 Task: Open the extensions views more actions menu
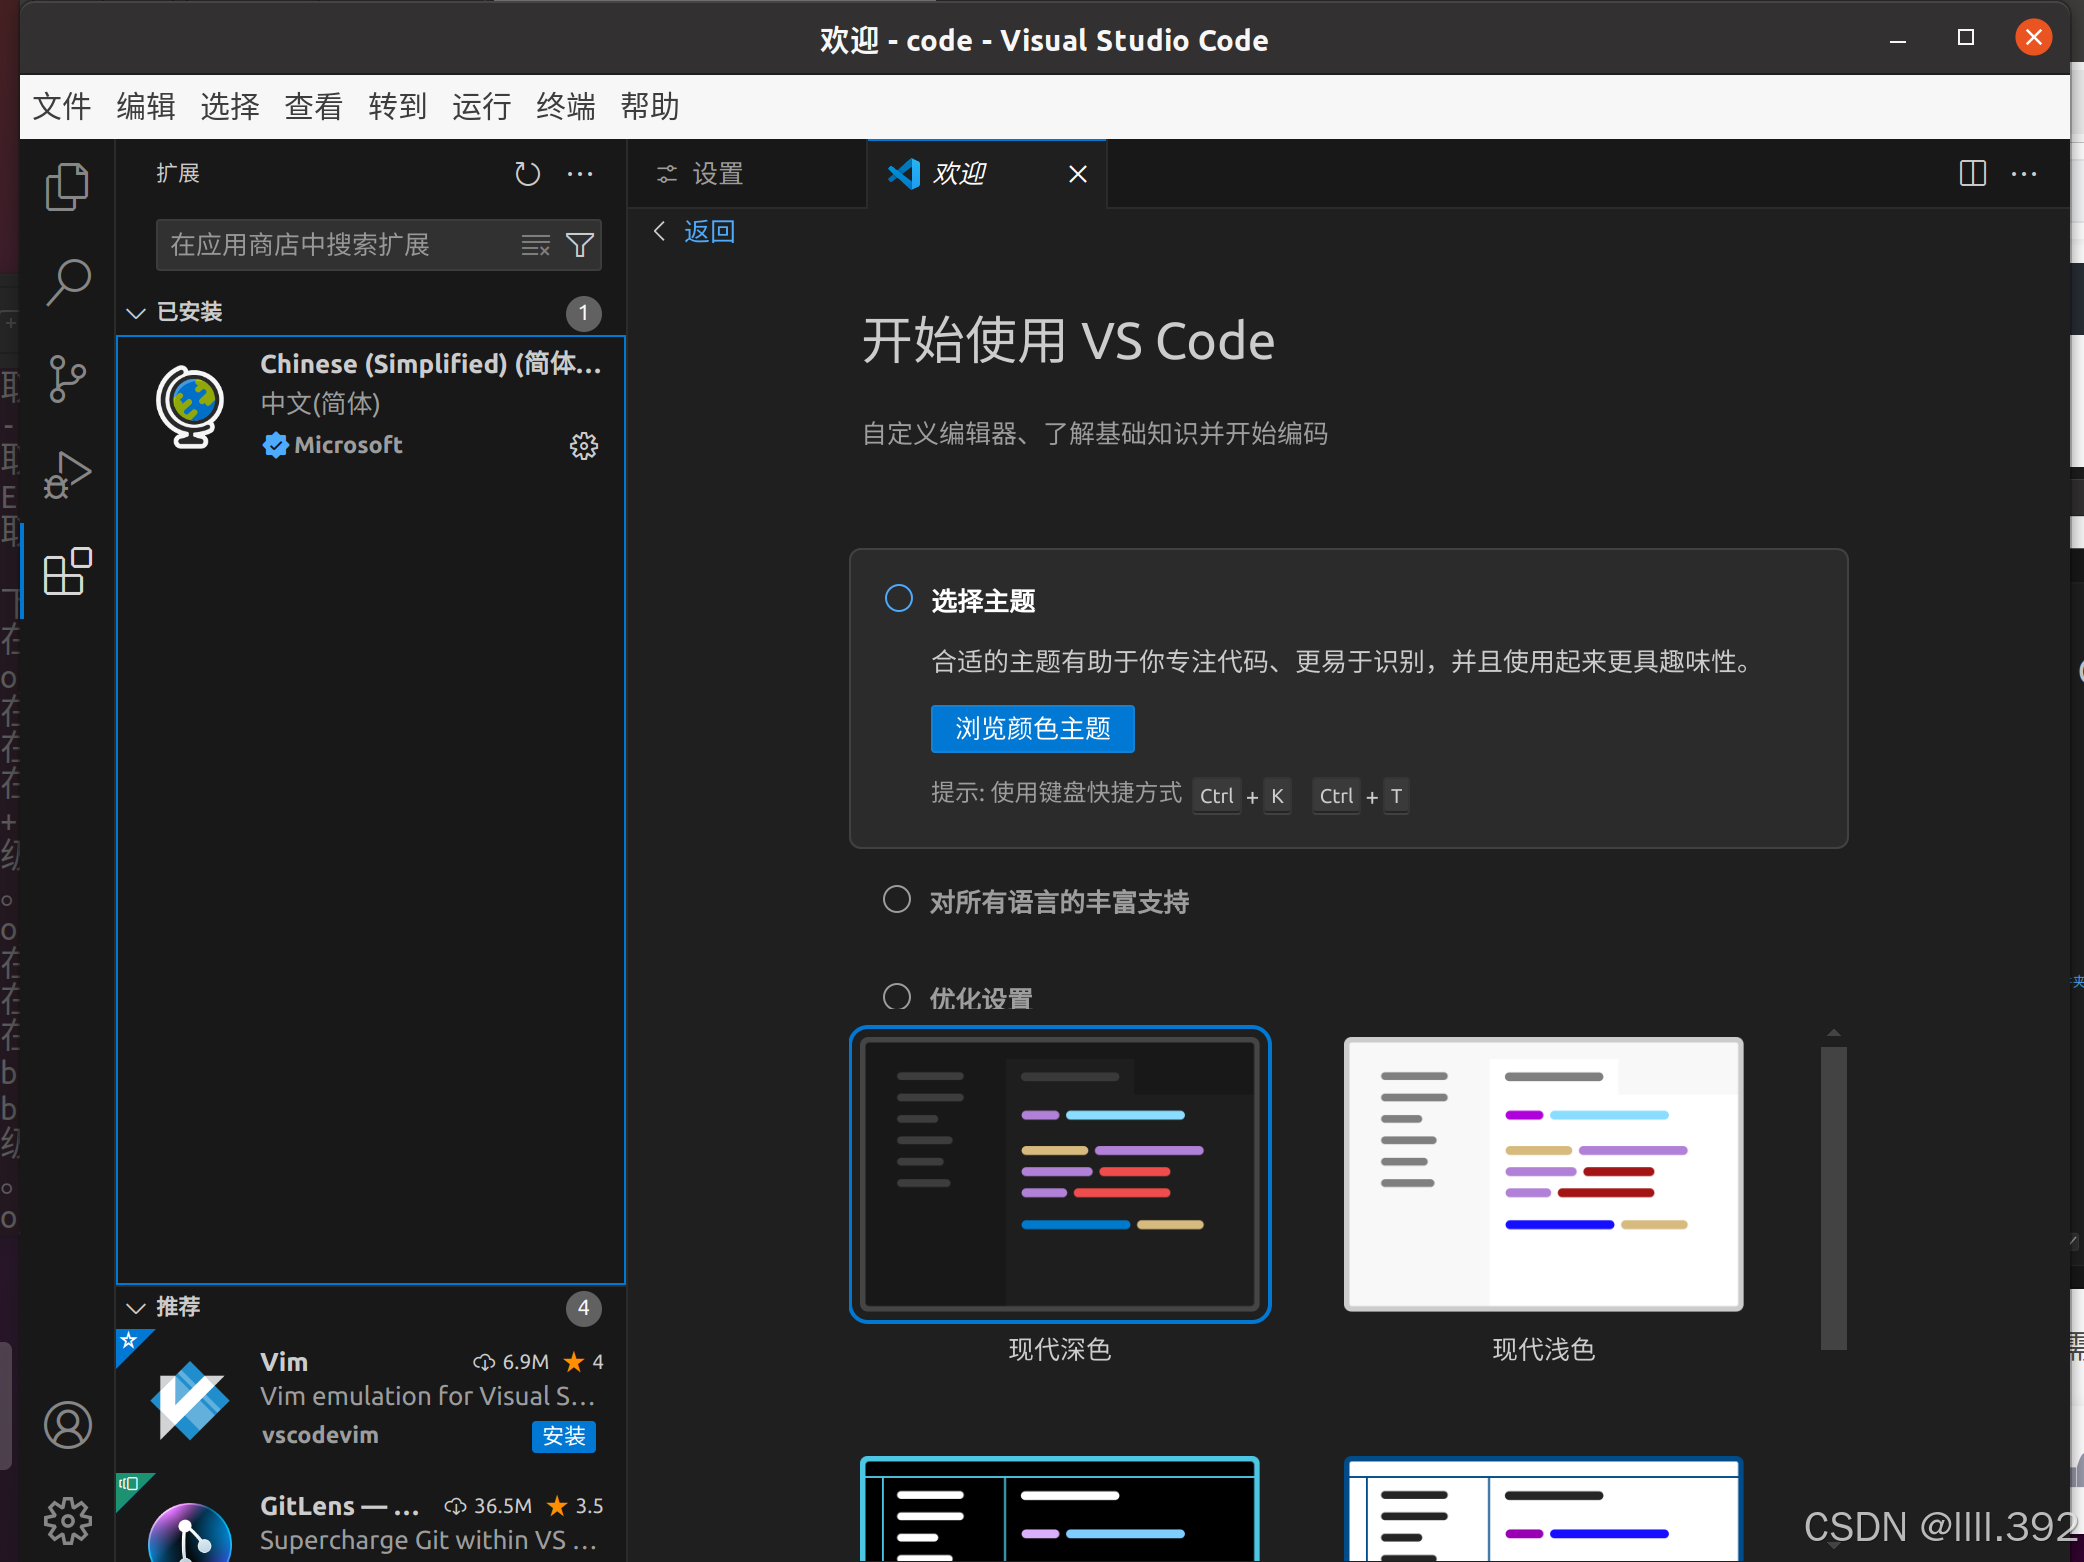(x=580, y=174)
